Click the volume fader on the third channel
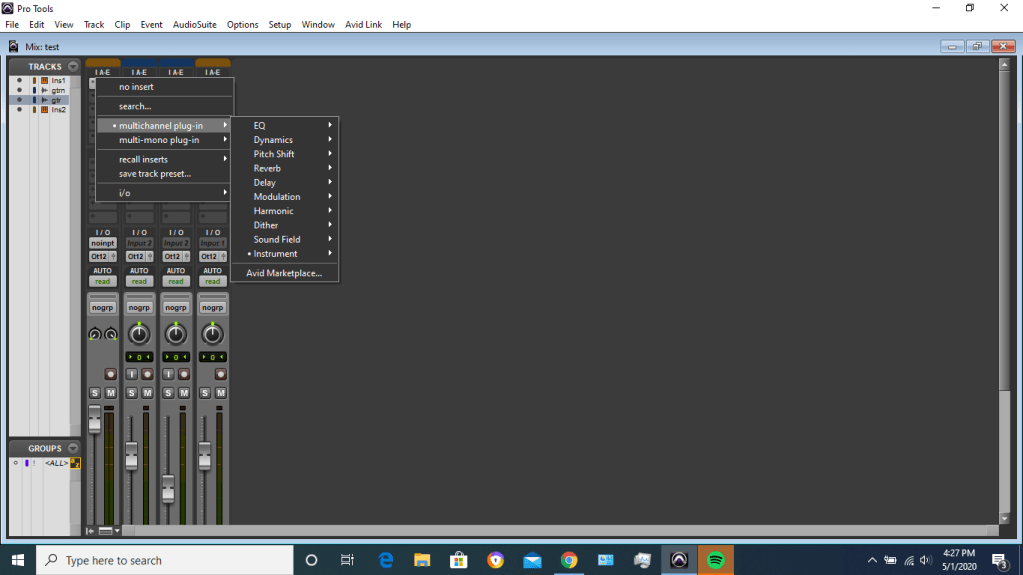 coord(168,489)
